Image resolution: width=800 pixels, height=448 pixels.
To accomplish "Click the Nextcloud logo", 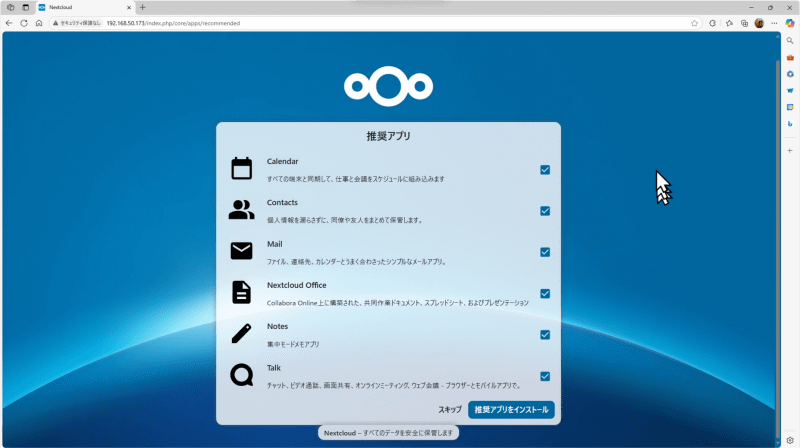I will [x=388, y=86].
